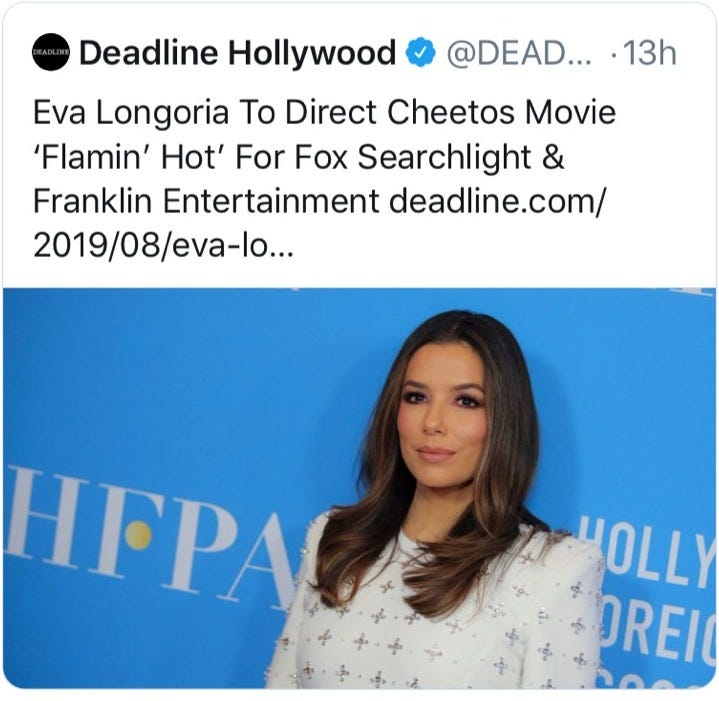Viewport: 719px width, 701px height.
Task: Click the 'Franklin Entertainment' words in tweet
Action: (x=206, y=201)
